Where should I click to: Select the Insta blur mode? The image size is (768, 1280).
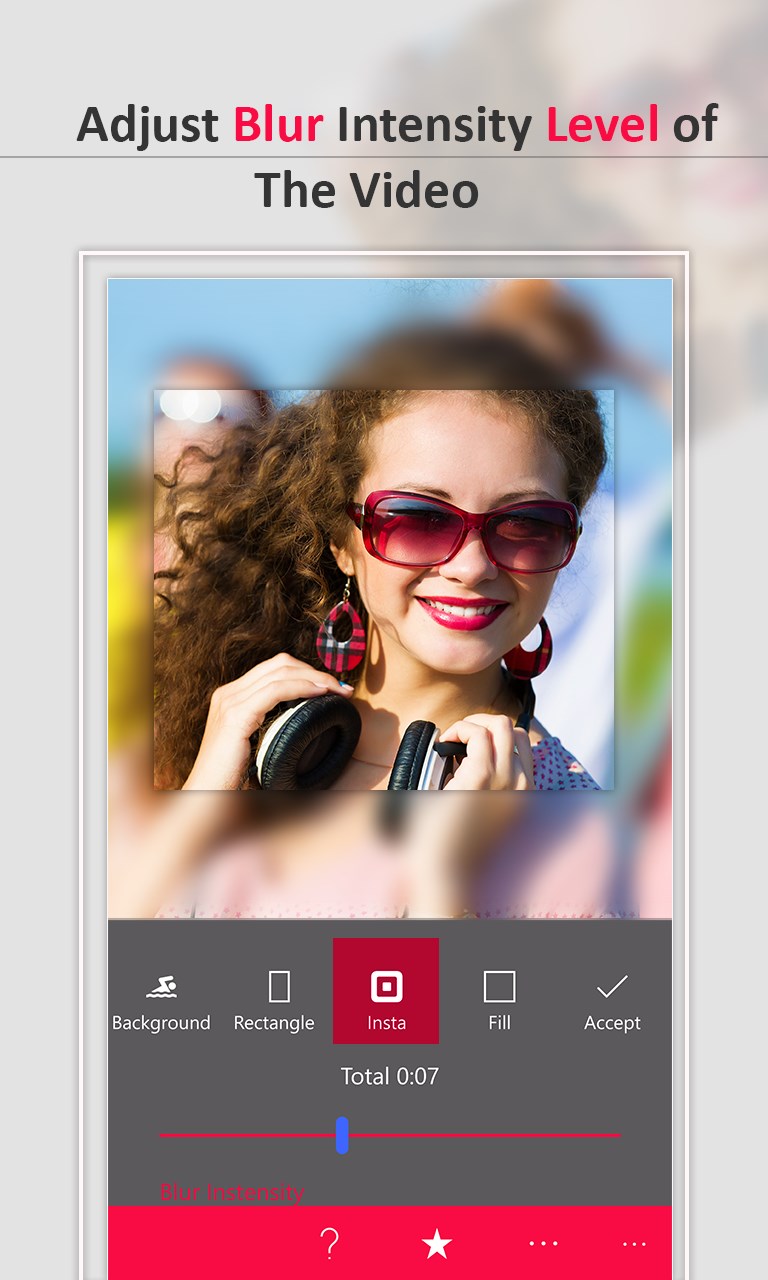click(386, 991)
